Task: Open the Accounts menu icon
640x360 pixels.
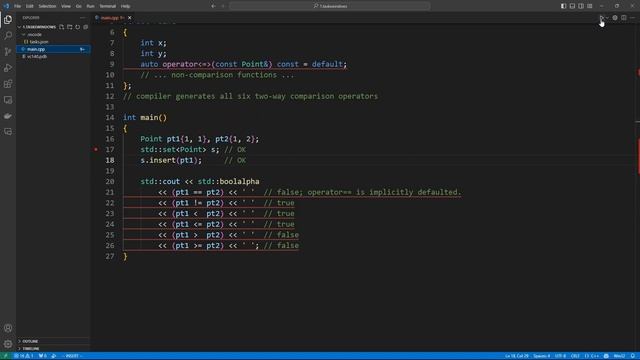Action: point(8,328)
